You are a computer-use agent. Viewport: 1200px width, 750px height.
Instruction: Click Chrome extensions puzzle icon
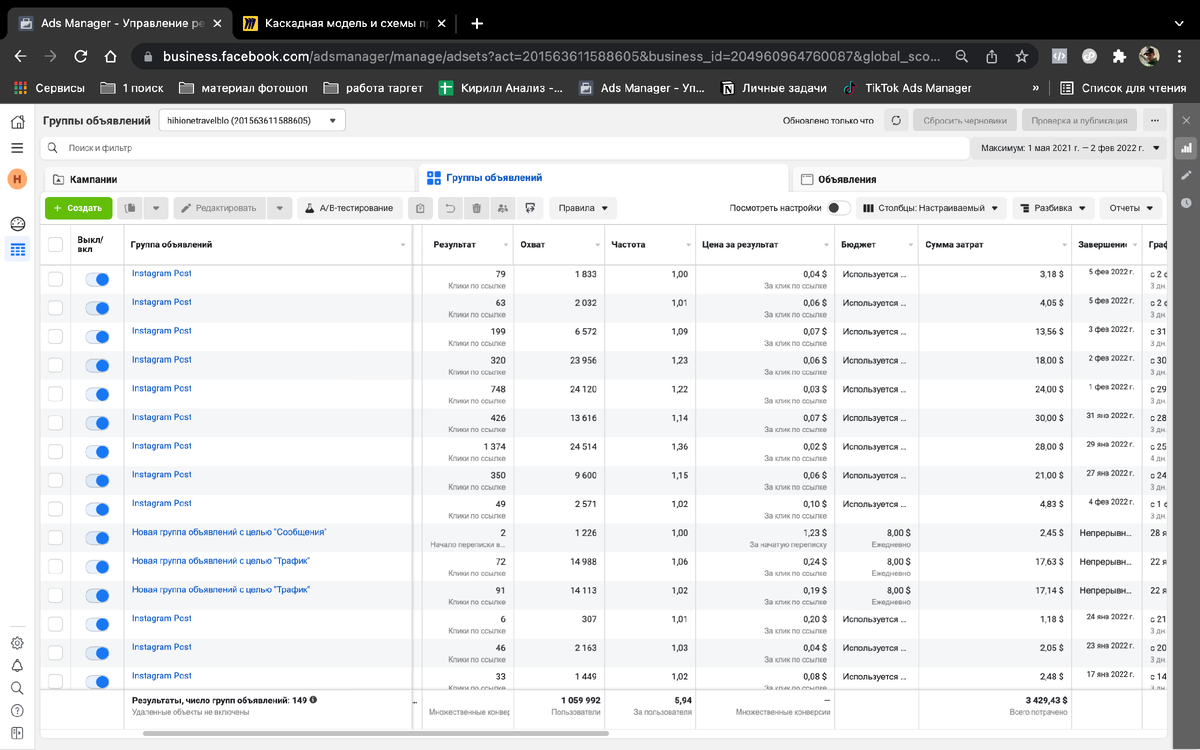pyautogui.click(x=1119, y=57)
